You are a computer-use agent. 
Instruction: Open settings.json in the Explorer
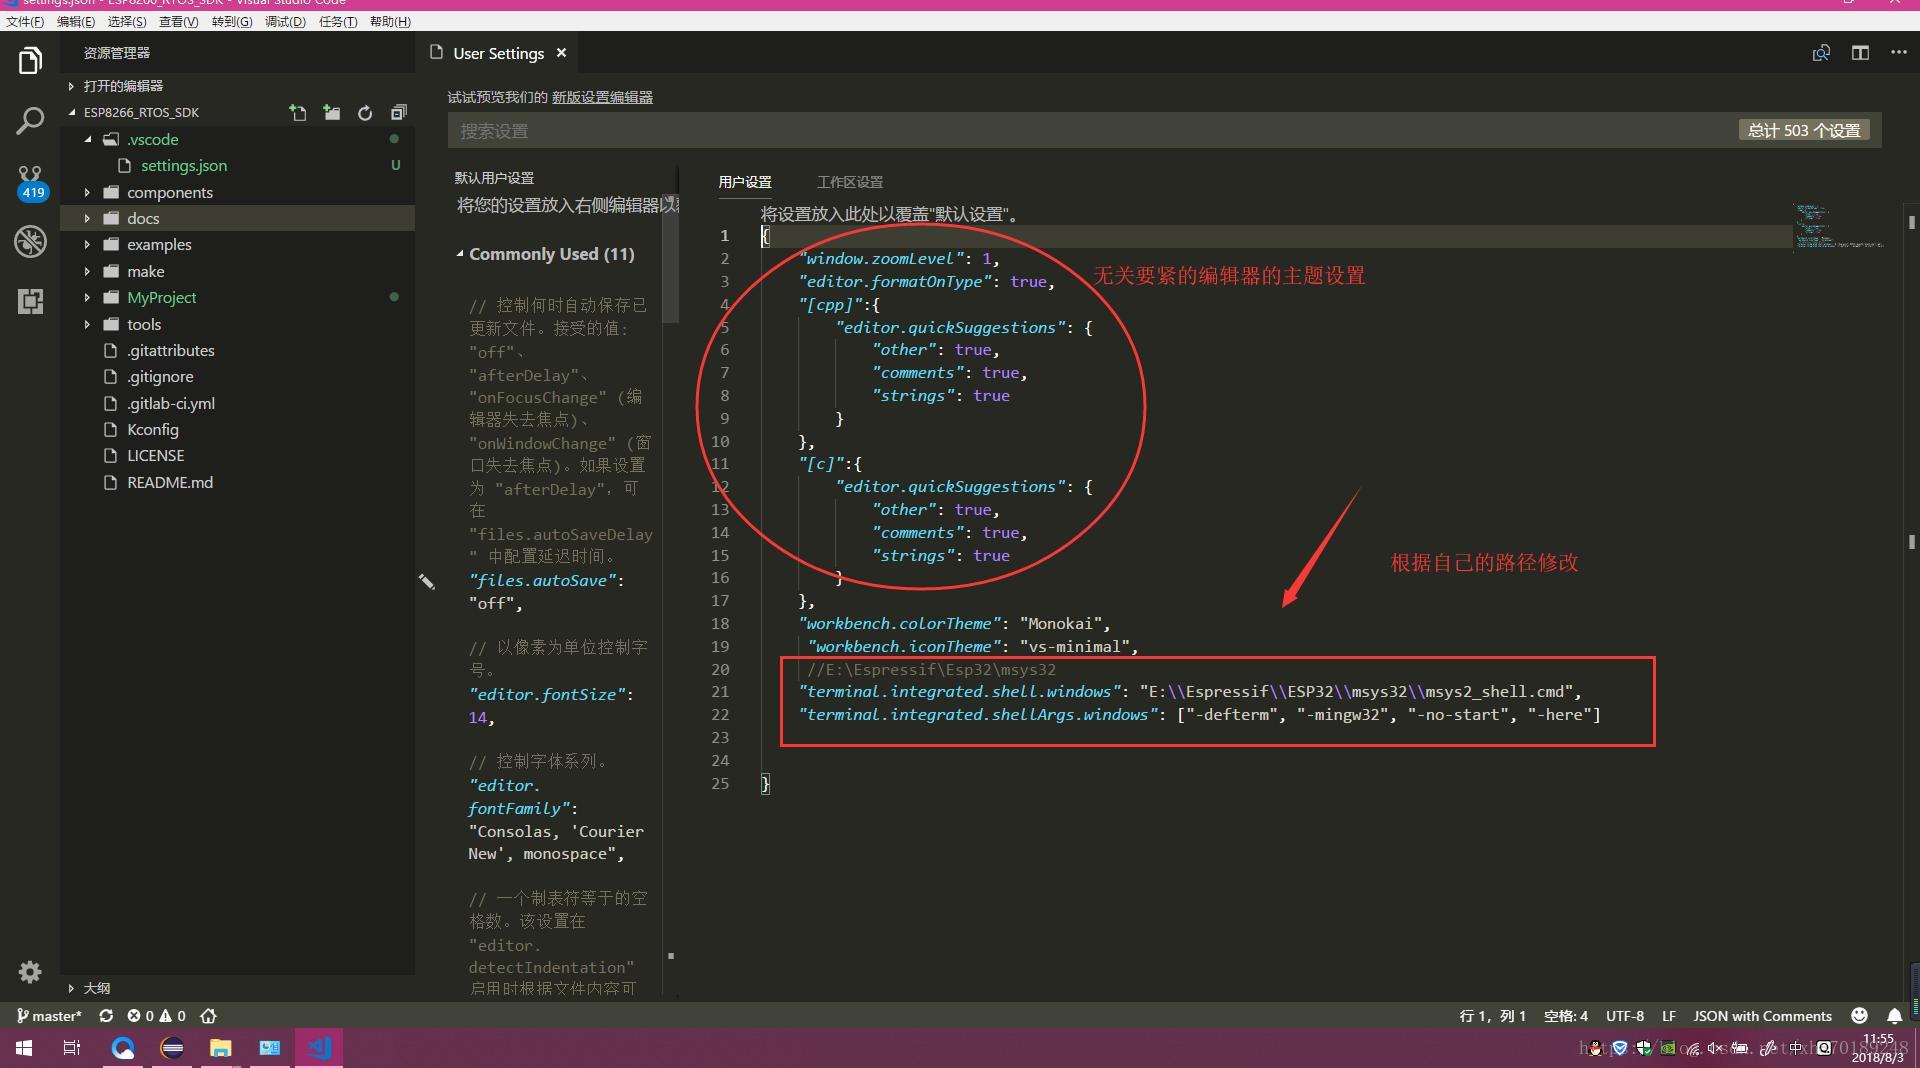click(183, 165)
